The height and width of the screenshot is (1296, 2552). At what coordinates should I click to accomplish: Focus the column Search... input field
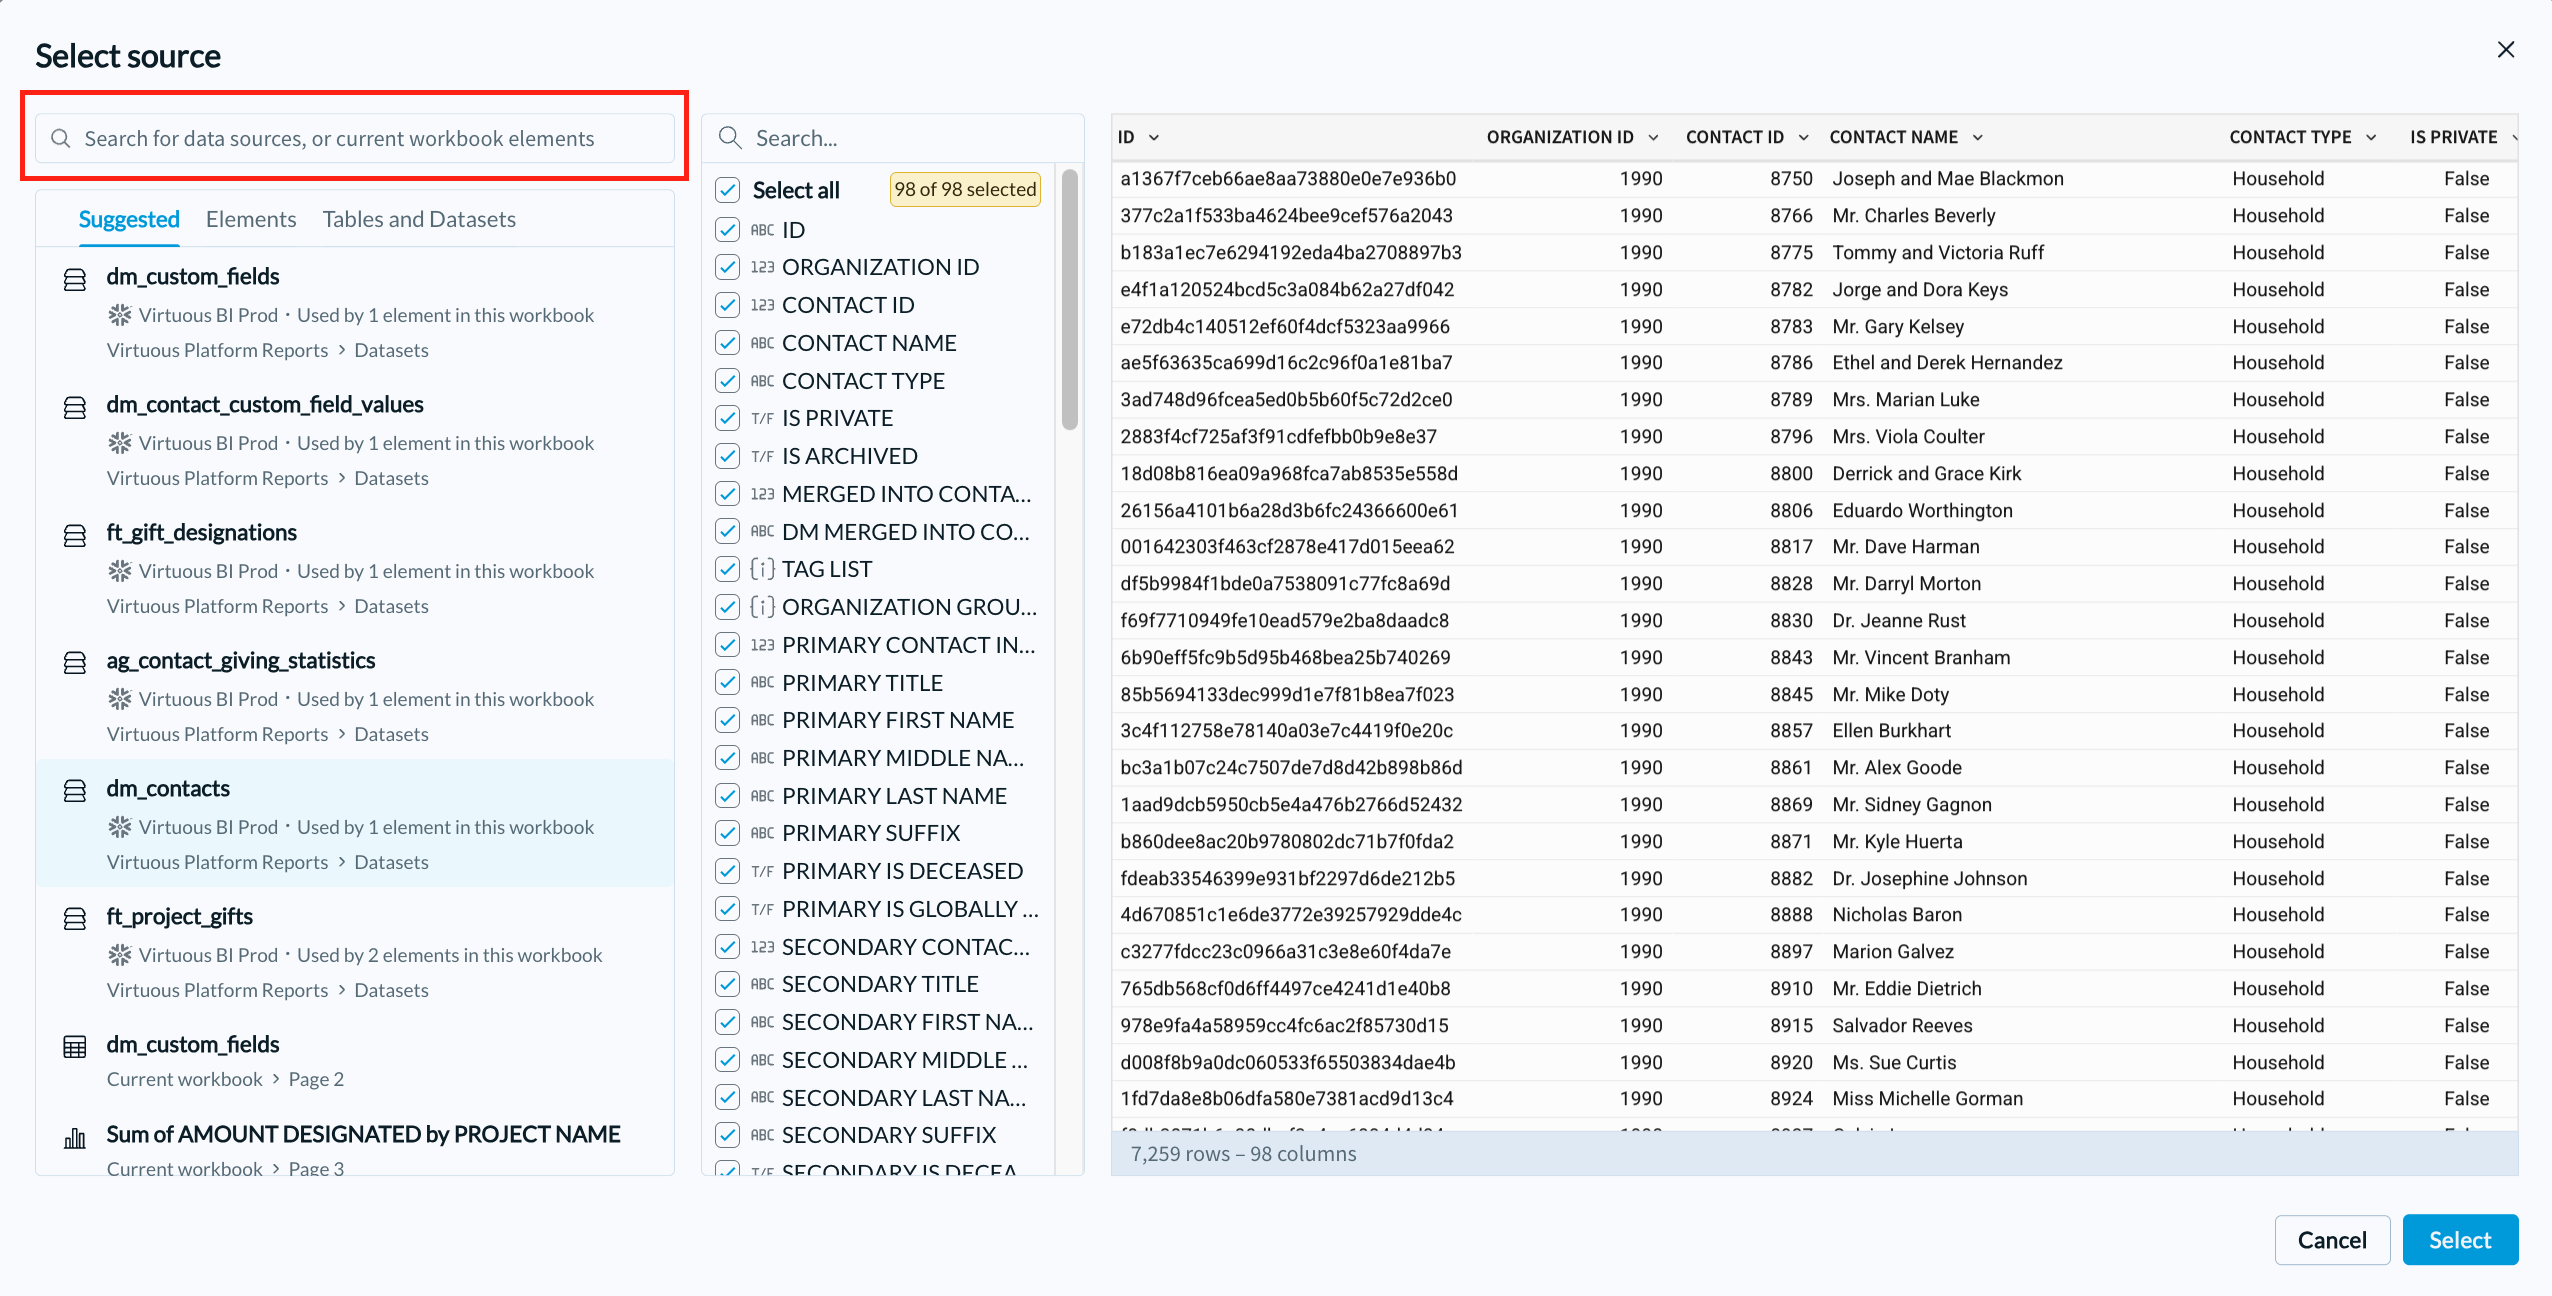tap(893, 138)
